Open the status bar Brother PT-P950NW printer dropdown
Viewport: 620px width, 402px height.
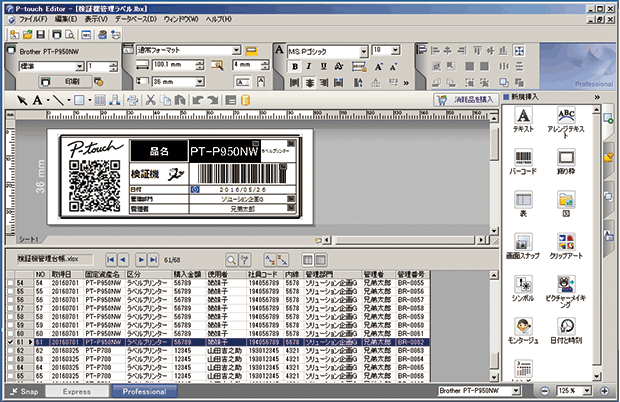tap(516, 391)
